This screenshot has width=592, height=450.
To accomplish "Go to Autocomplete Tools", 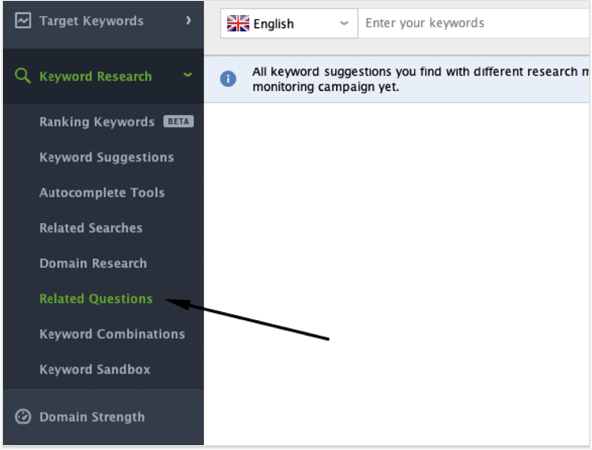I will point(102,193).
